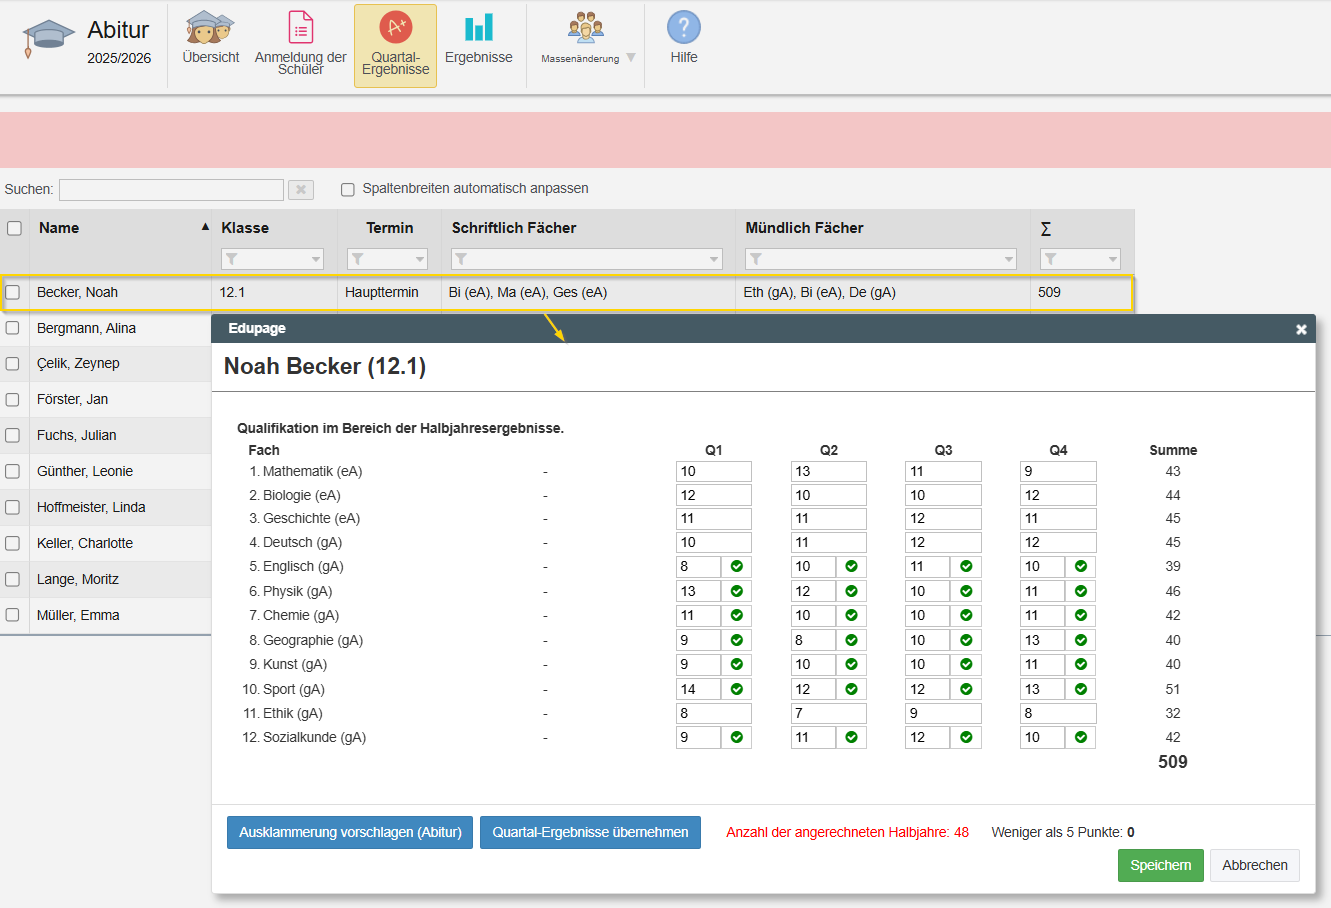
Task: Enable Spaltenbreiten automatisch anpassen checkbox
Action: click(348, 189)
